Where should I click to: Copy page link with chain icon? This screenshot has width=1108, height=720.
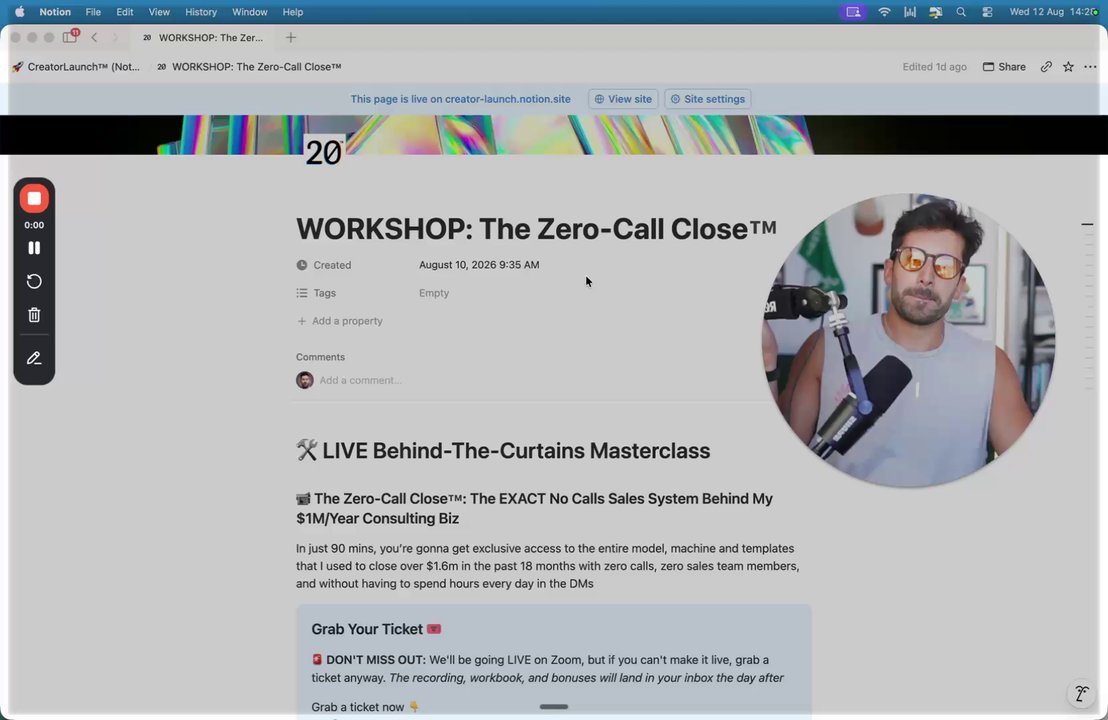(x=1046, y=66)
